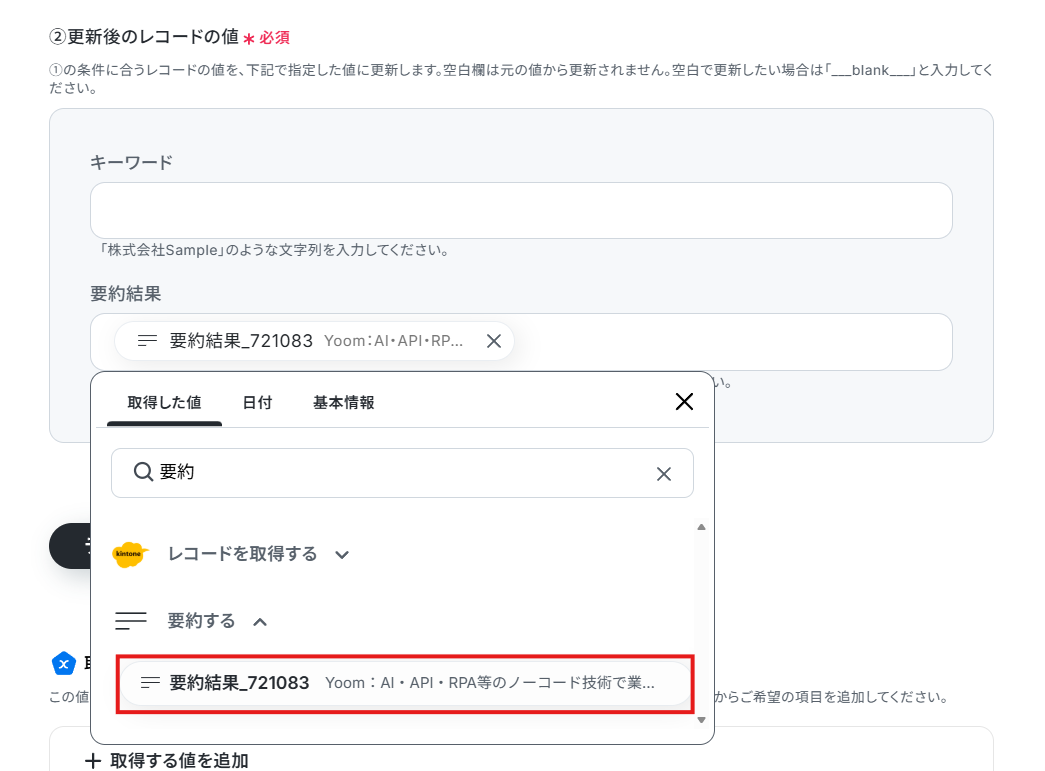Click 取得する値を追加 link
The image size is (1045, 771).
click(x=179, y=761)
